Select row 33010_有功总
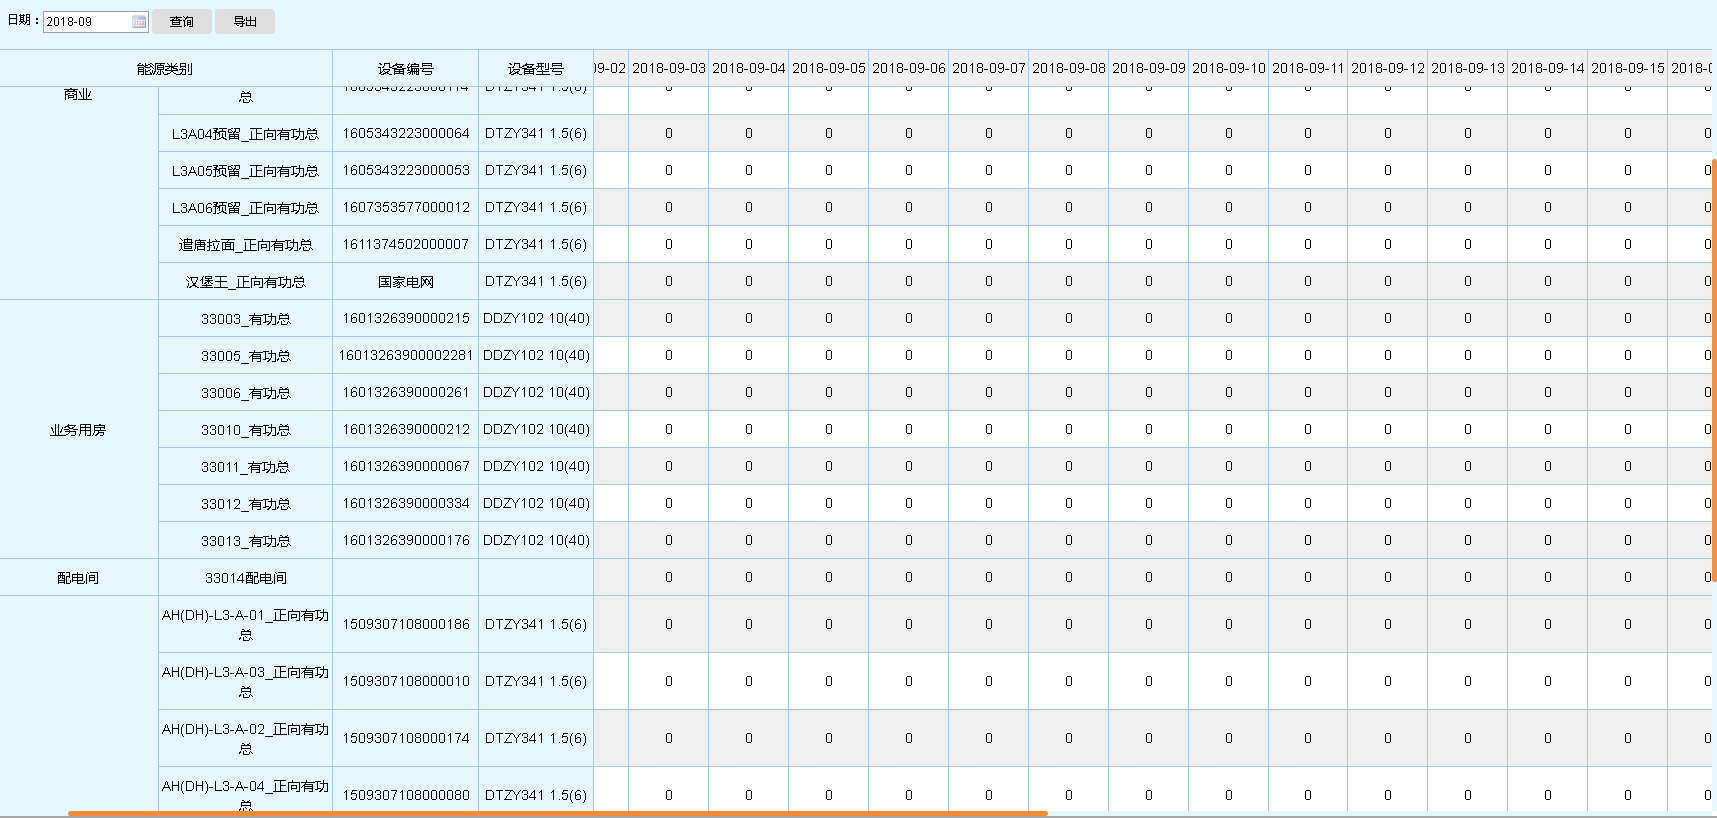The height and width of the screenshot is (818, 1717). click(245, 430)
